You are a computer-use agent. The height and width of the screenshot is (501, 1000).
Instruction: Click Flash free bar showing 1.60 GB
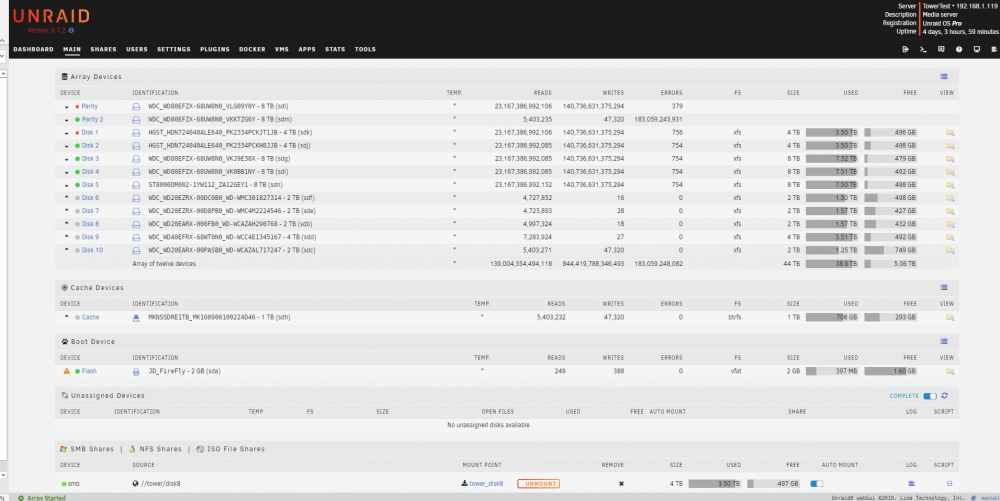(x=891, y=371)
